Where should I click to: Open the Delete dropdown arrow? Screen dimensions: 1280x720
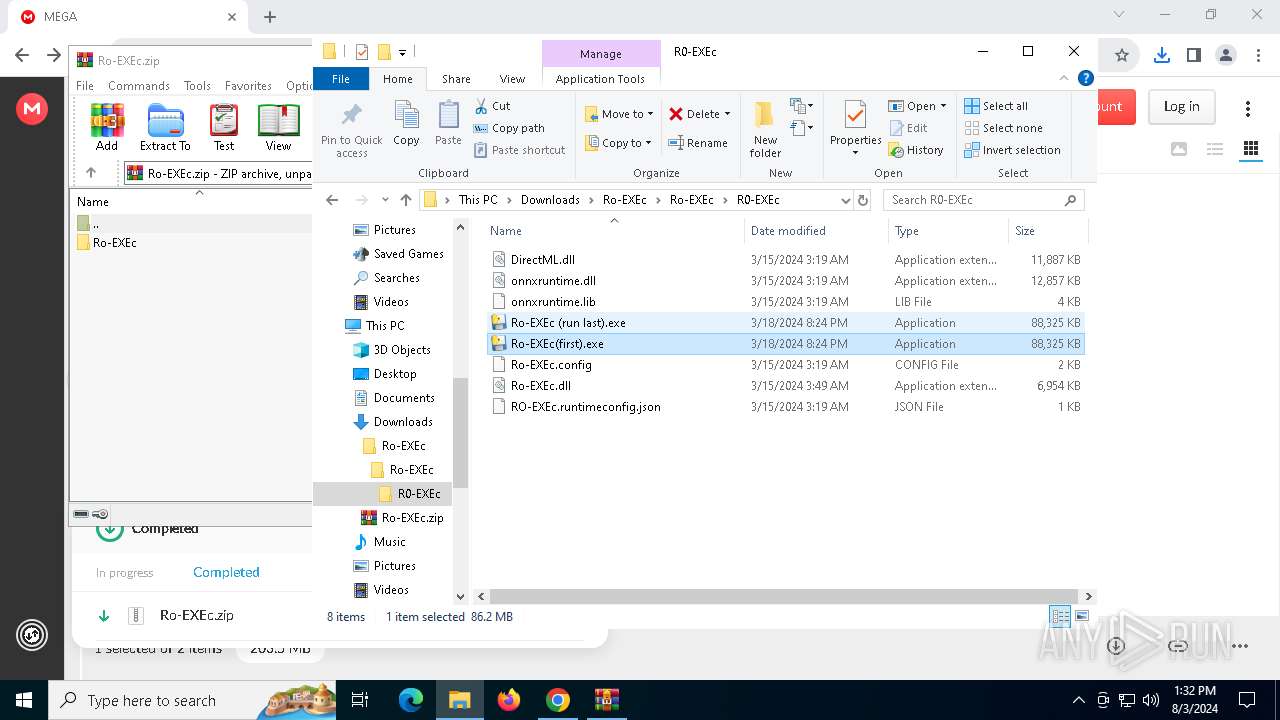coord(727,114)
